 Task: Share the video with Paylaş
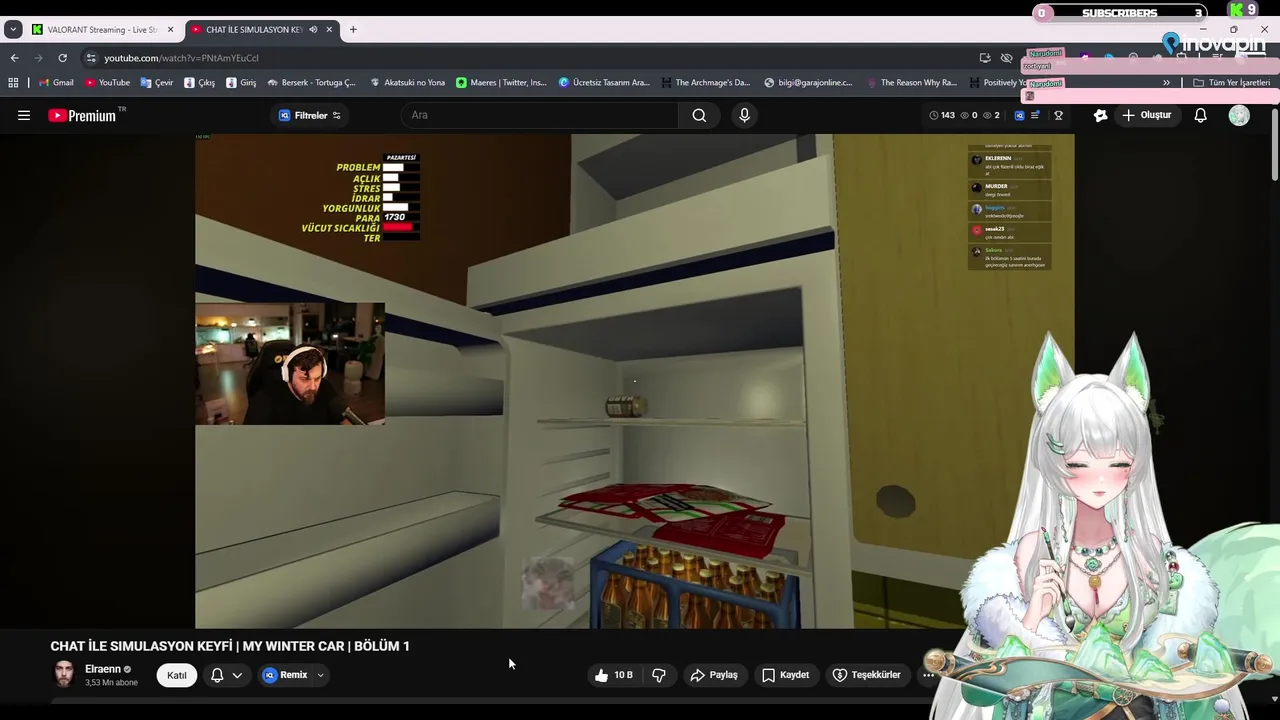pos(714,675)
